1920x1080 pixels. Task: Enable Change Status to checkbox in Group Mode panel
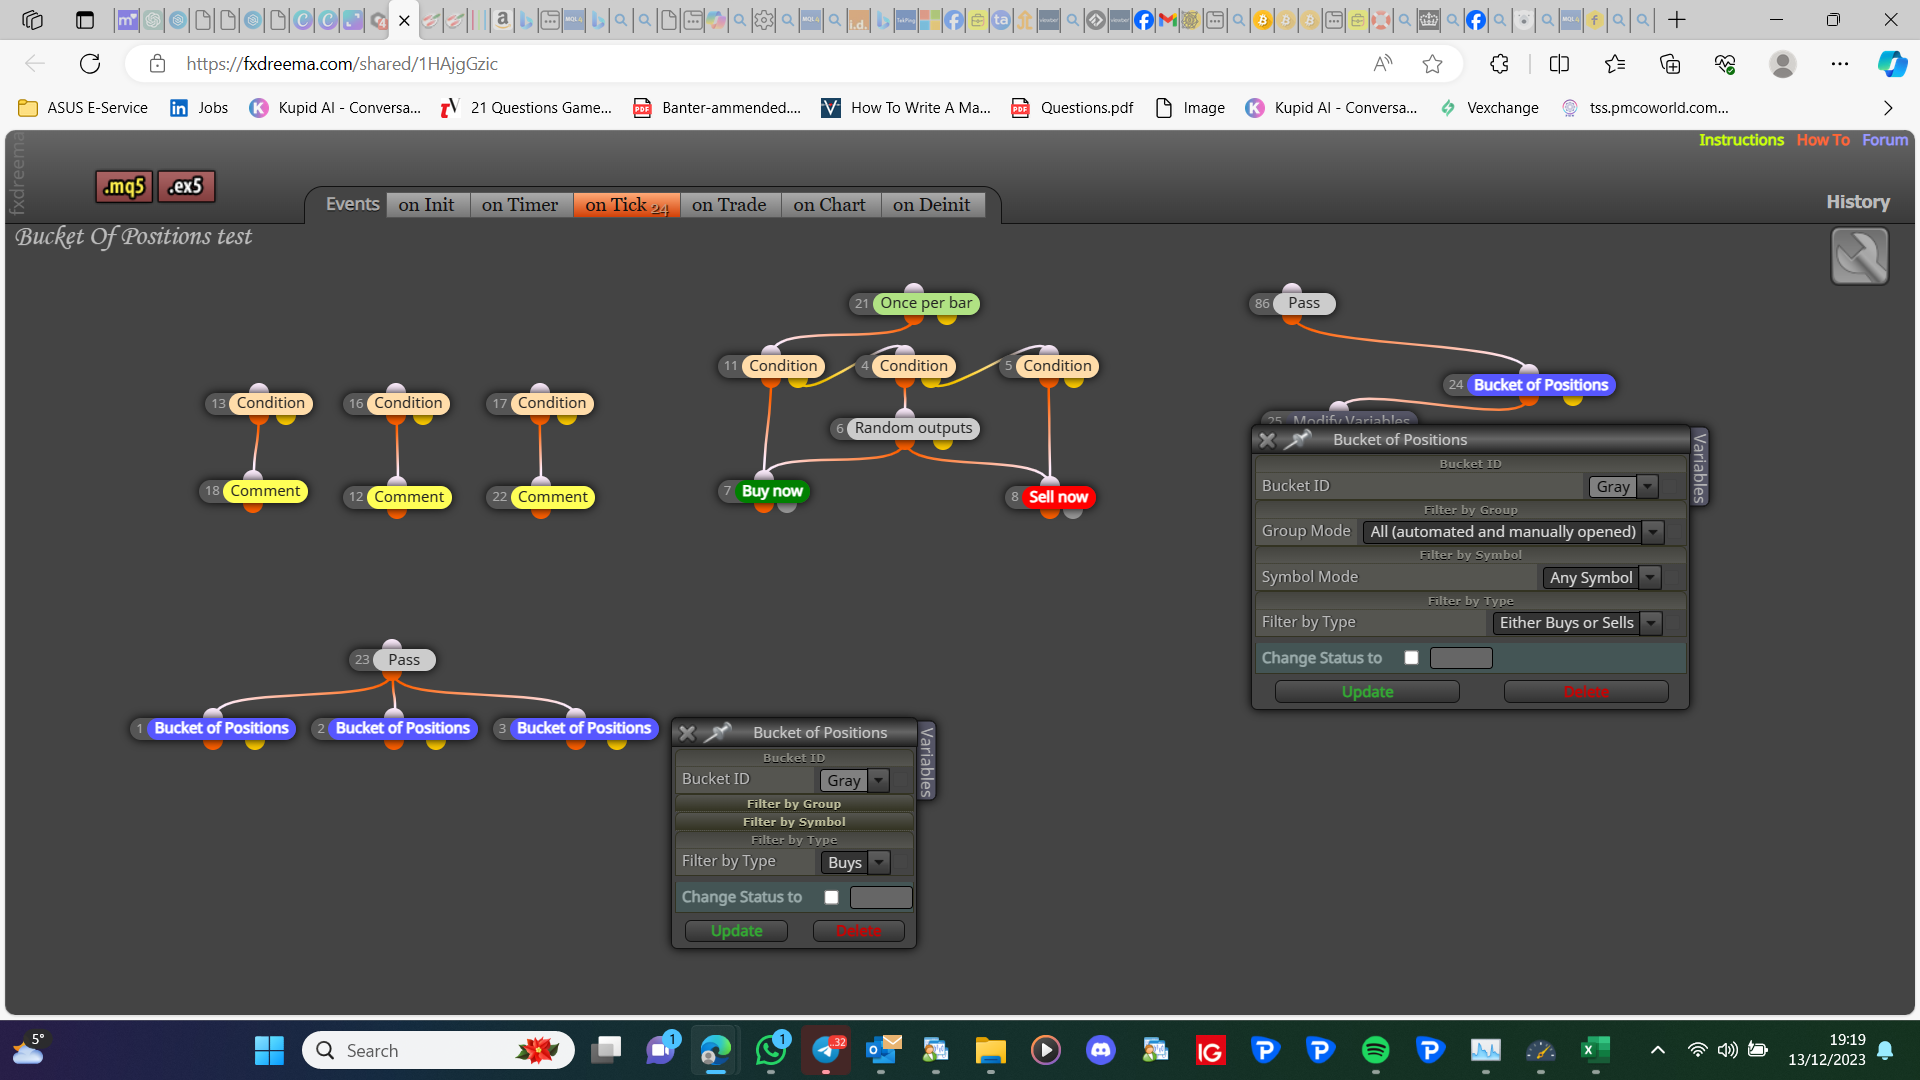click(1411, 658)
